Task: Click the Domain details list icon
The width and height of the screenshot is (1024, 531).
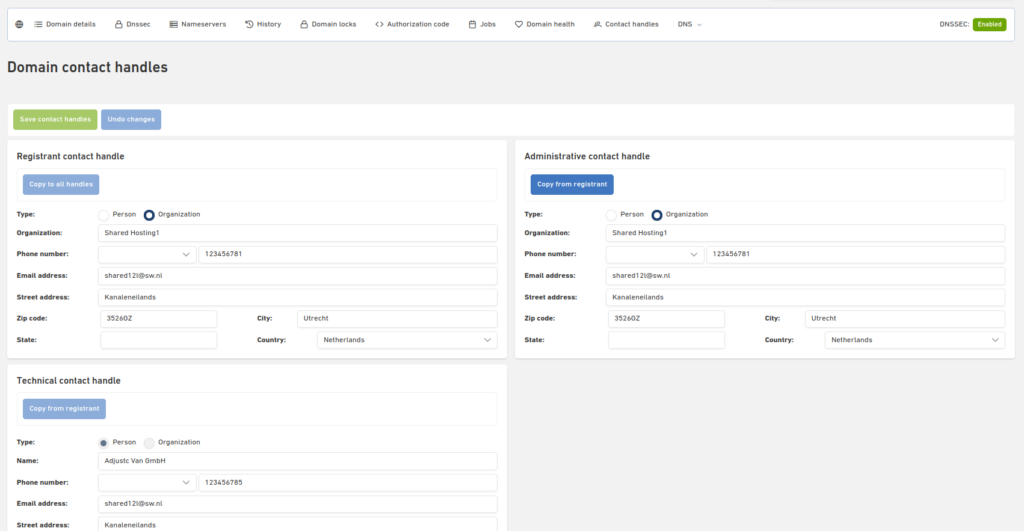Action: (x=39, y=24)
